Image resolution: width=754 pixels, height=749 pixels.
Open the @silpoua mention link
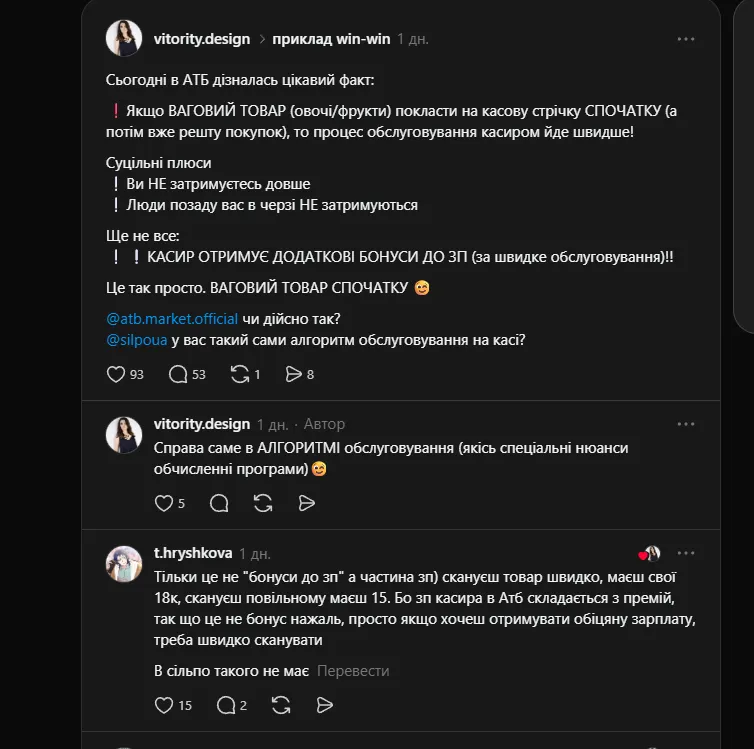point(136,340)
